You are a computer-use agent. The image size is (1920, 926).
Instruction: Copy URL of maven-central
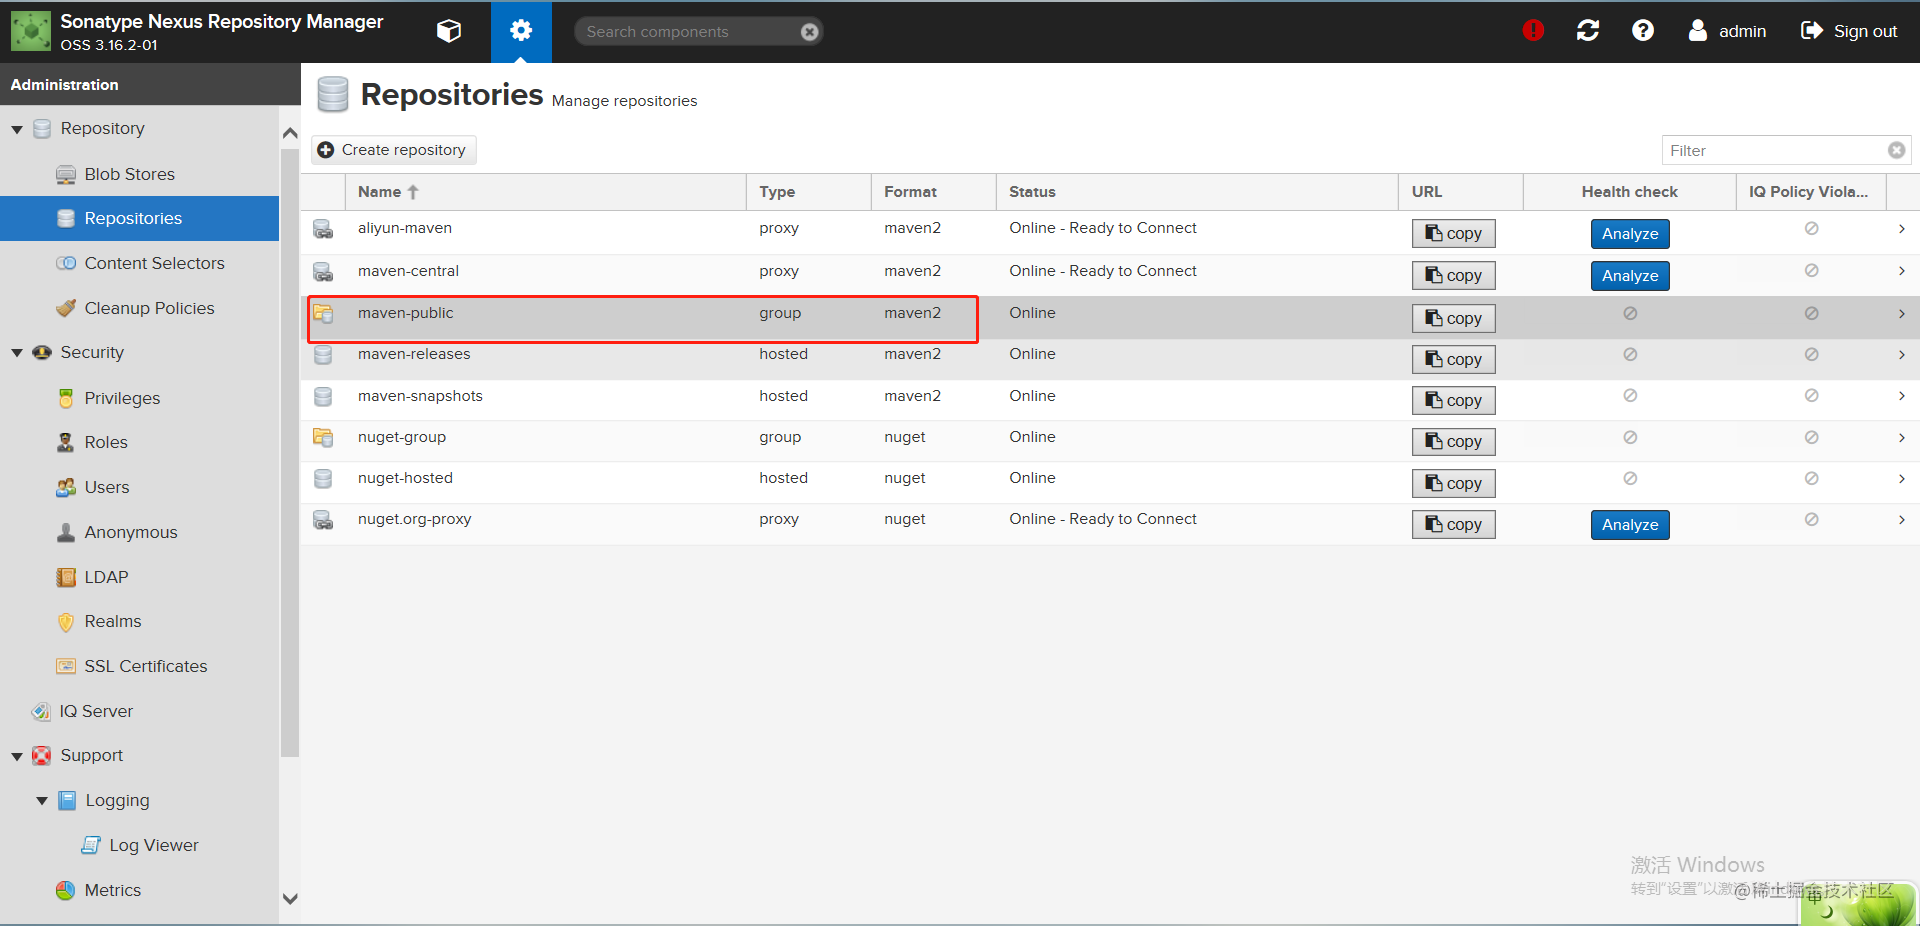pos(1453,275)
